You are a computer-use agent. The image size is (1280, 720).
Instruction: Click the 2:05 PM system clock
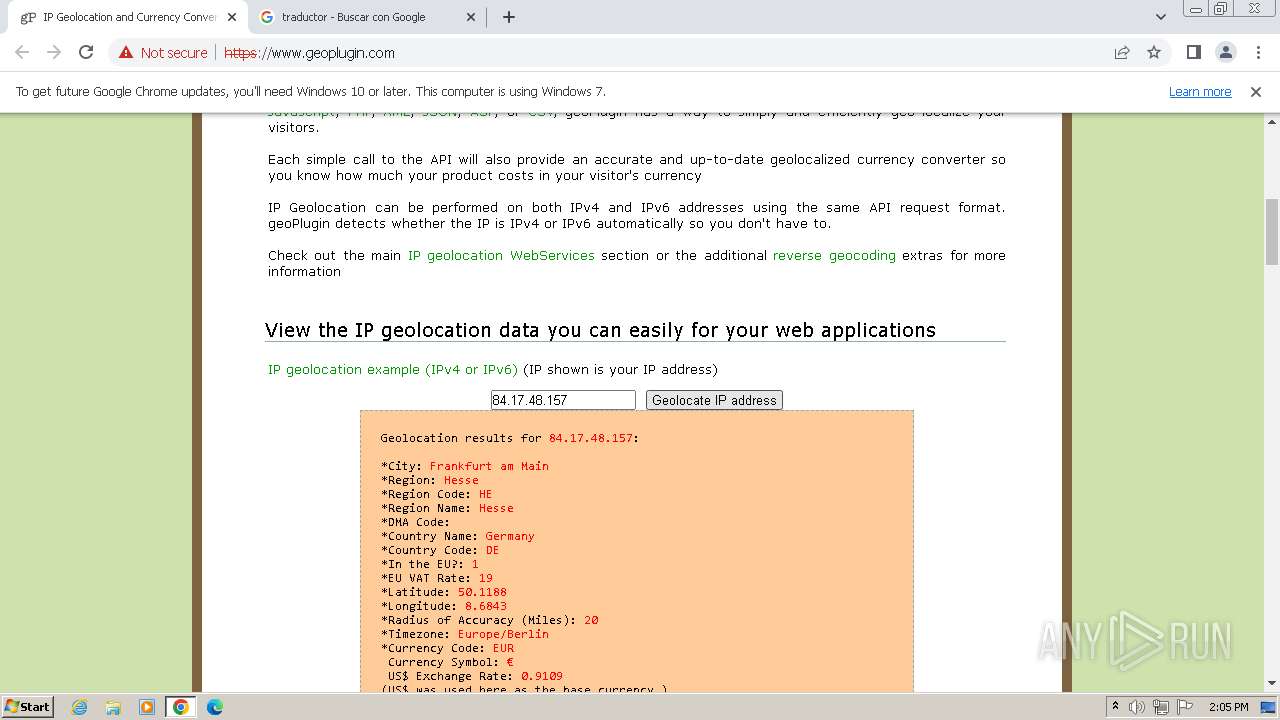1228,707
